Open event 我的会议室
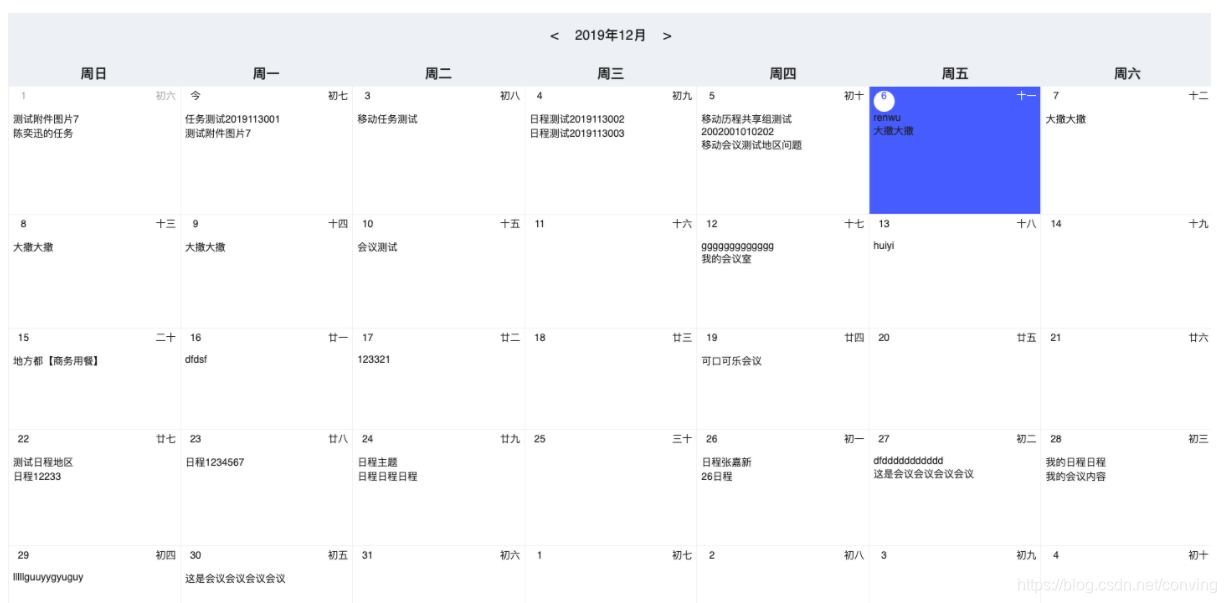The image size is (1226, 603). point(726,259)
